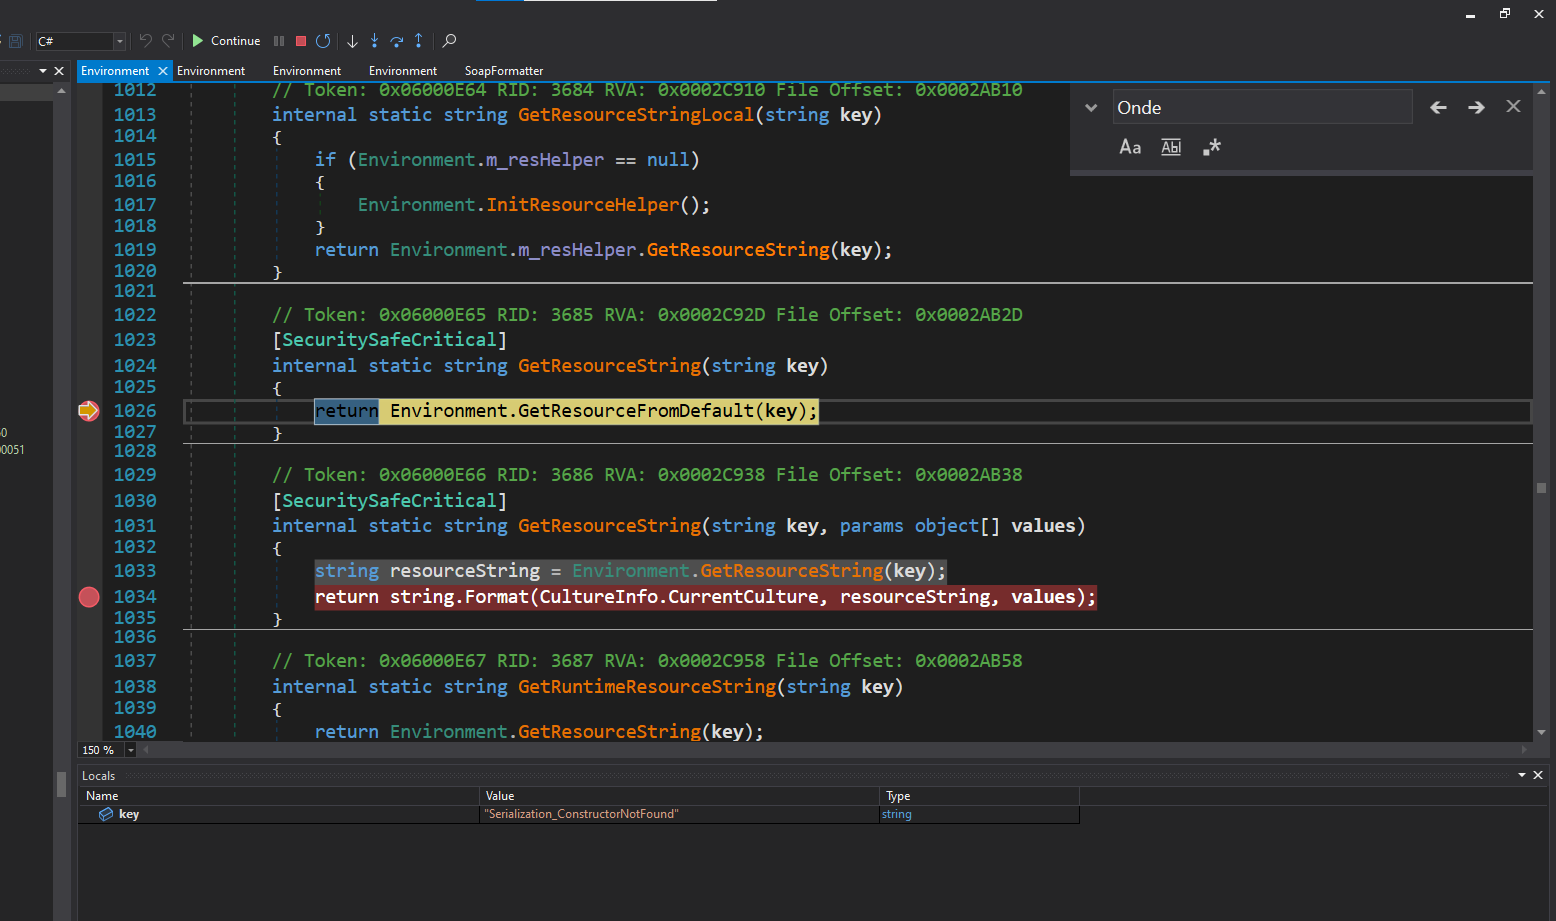Click GetResourceFromDefault on line 1026
Screen dimensions: 1556x921
click(x=636, y=411)
